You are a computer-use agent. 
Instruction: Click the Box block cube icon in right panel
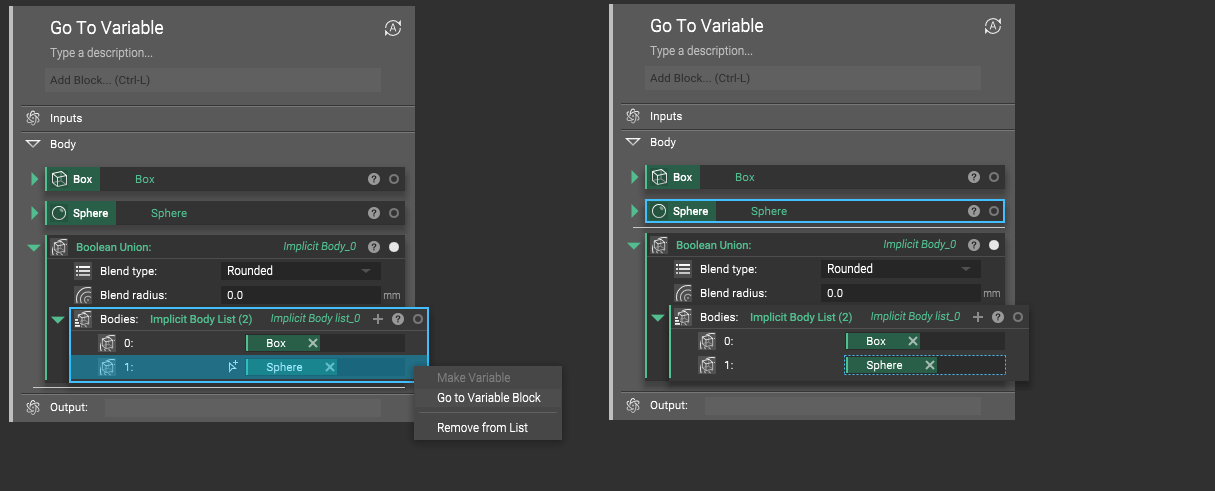pyautogui.click(x=659, y=177)
